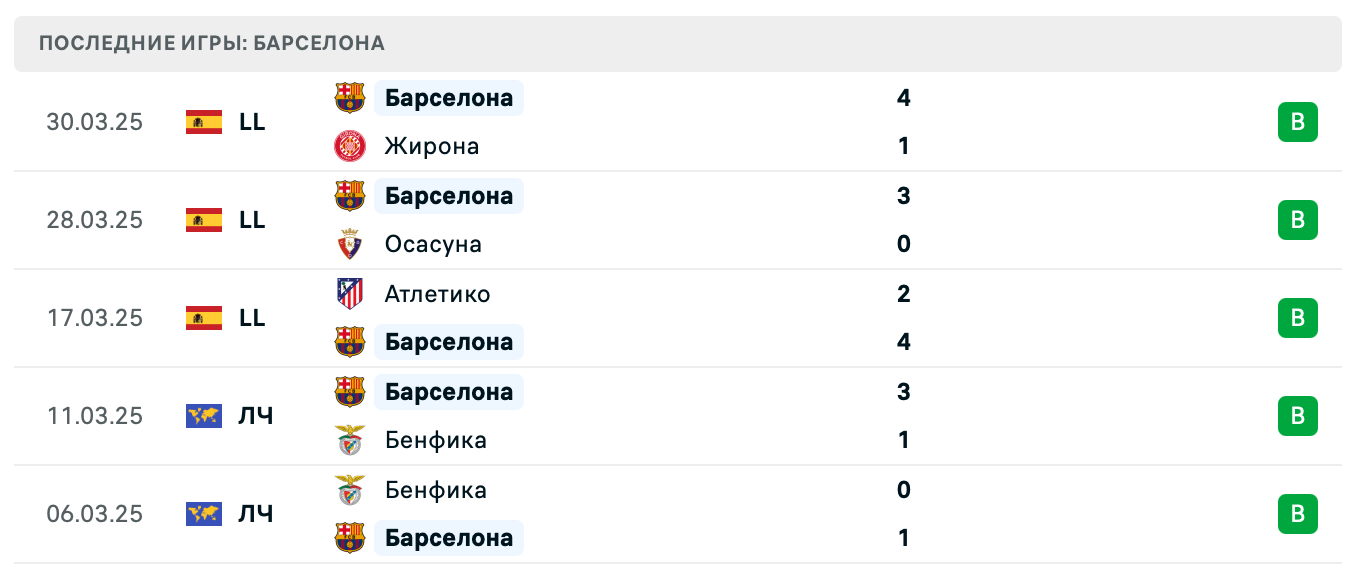
Task: Click the Champions League globe icon for the 06.03.25 match
Action: (203, 513)
